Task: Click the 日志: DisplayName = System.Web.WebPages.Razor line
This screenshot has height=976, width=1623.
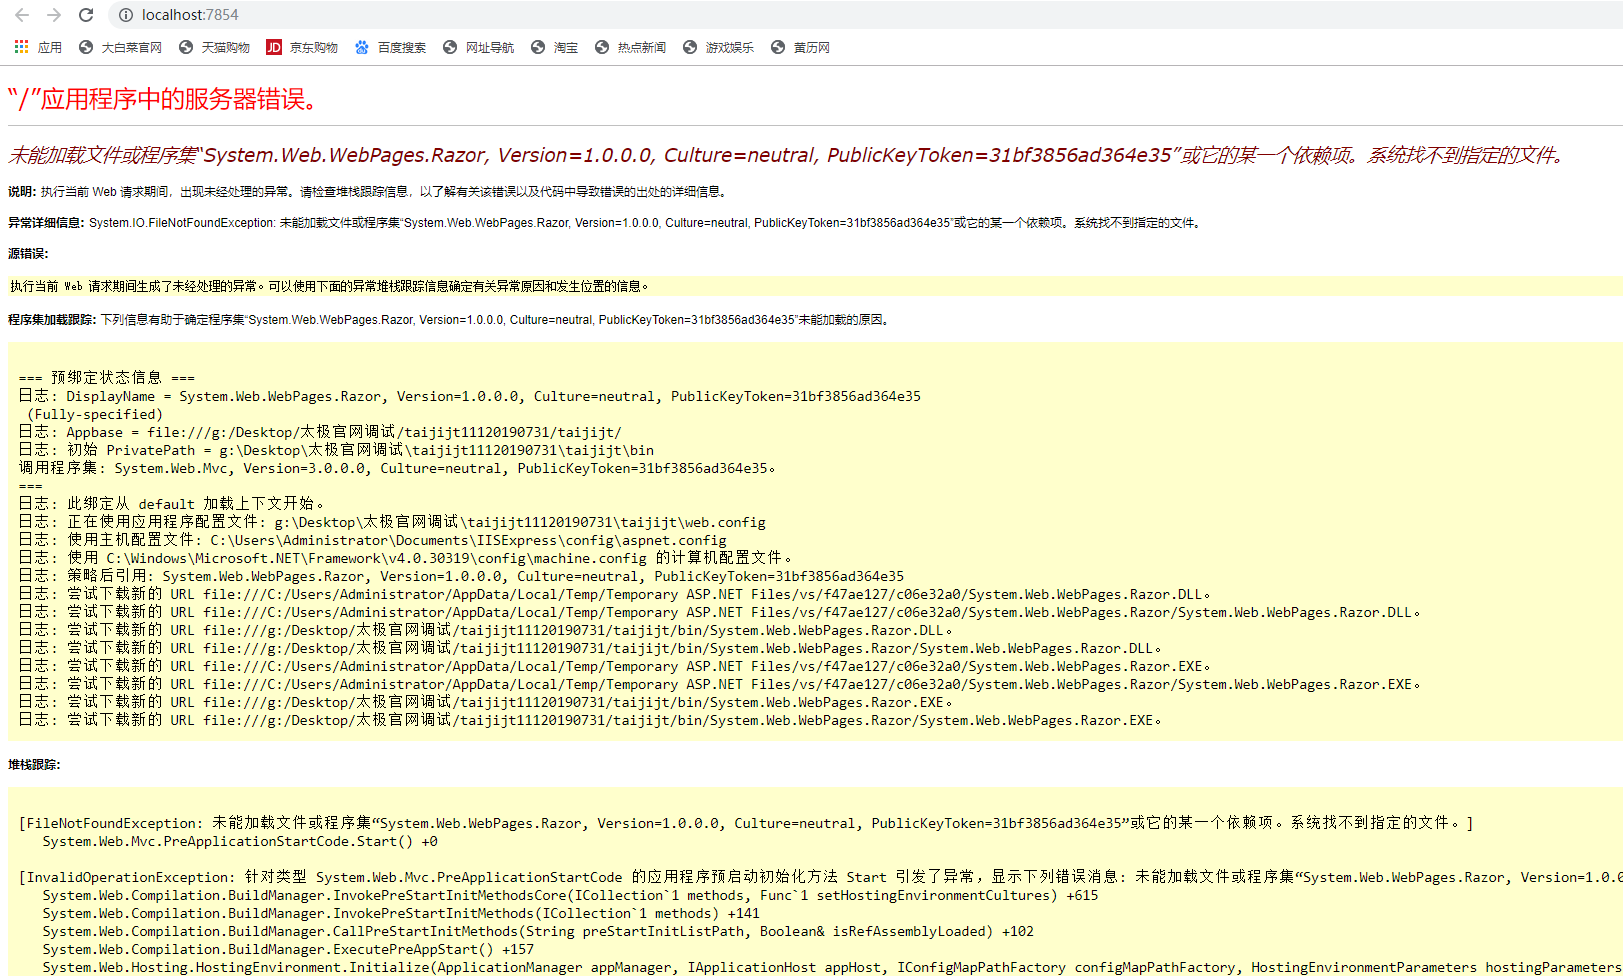Action: (x=470, y=396)
